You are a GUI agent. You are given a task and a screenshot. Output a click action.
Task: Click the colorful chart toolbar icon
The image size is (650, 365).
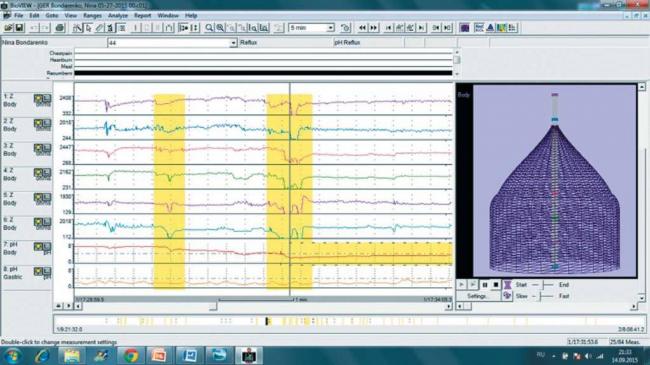(x=501, y=28)
